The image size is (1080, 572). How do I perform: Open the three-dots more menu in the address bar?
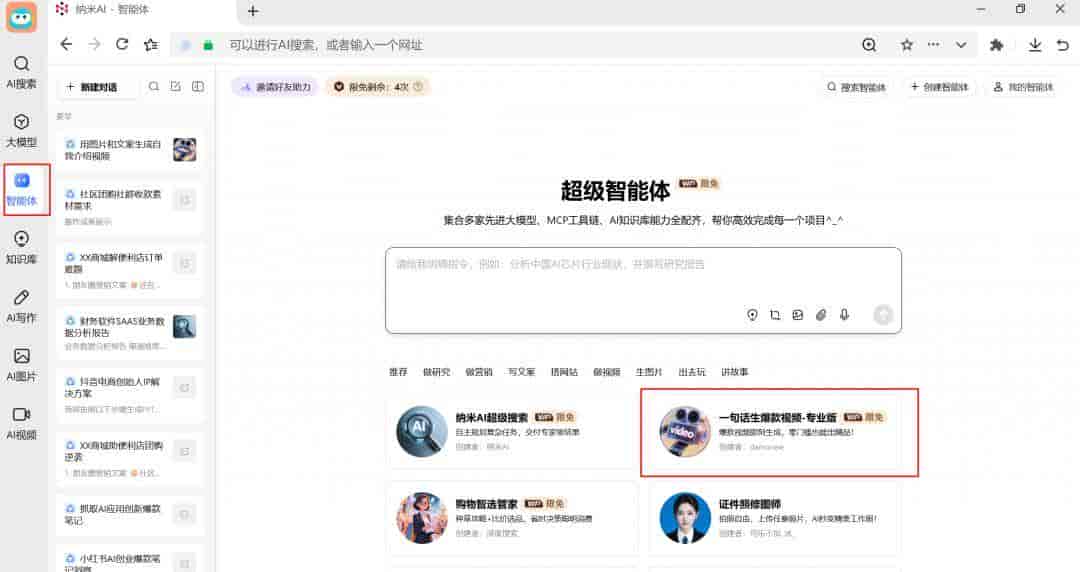[x=933, y=45]
